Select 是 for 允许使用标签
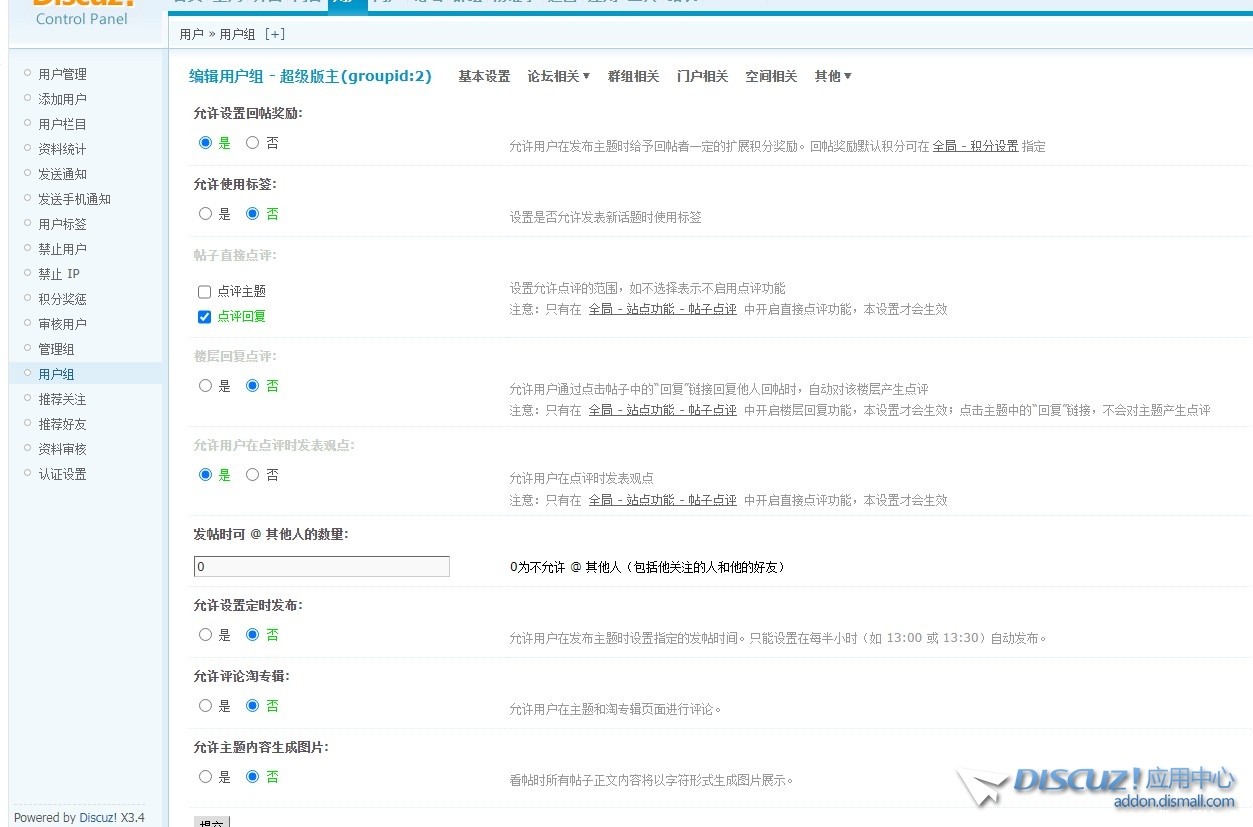This screenshot has height=827, width=1253. [206, 214]
